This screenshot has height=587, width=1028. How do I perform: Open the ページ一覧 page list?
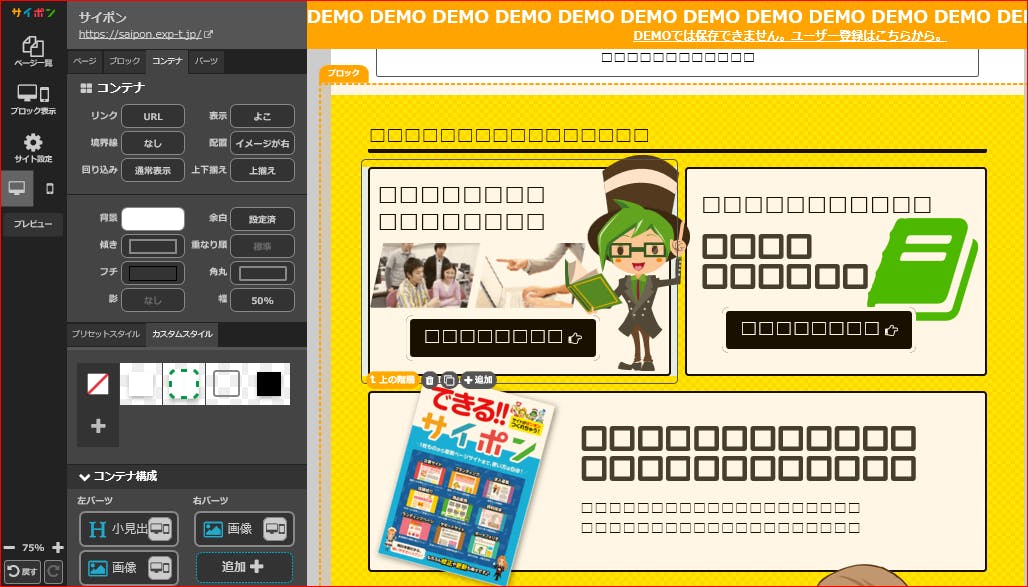pos(33,52)
